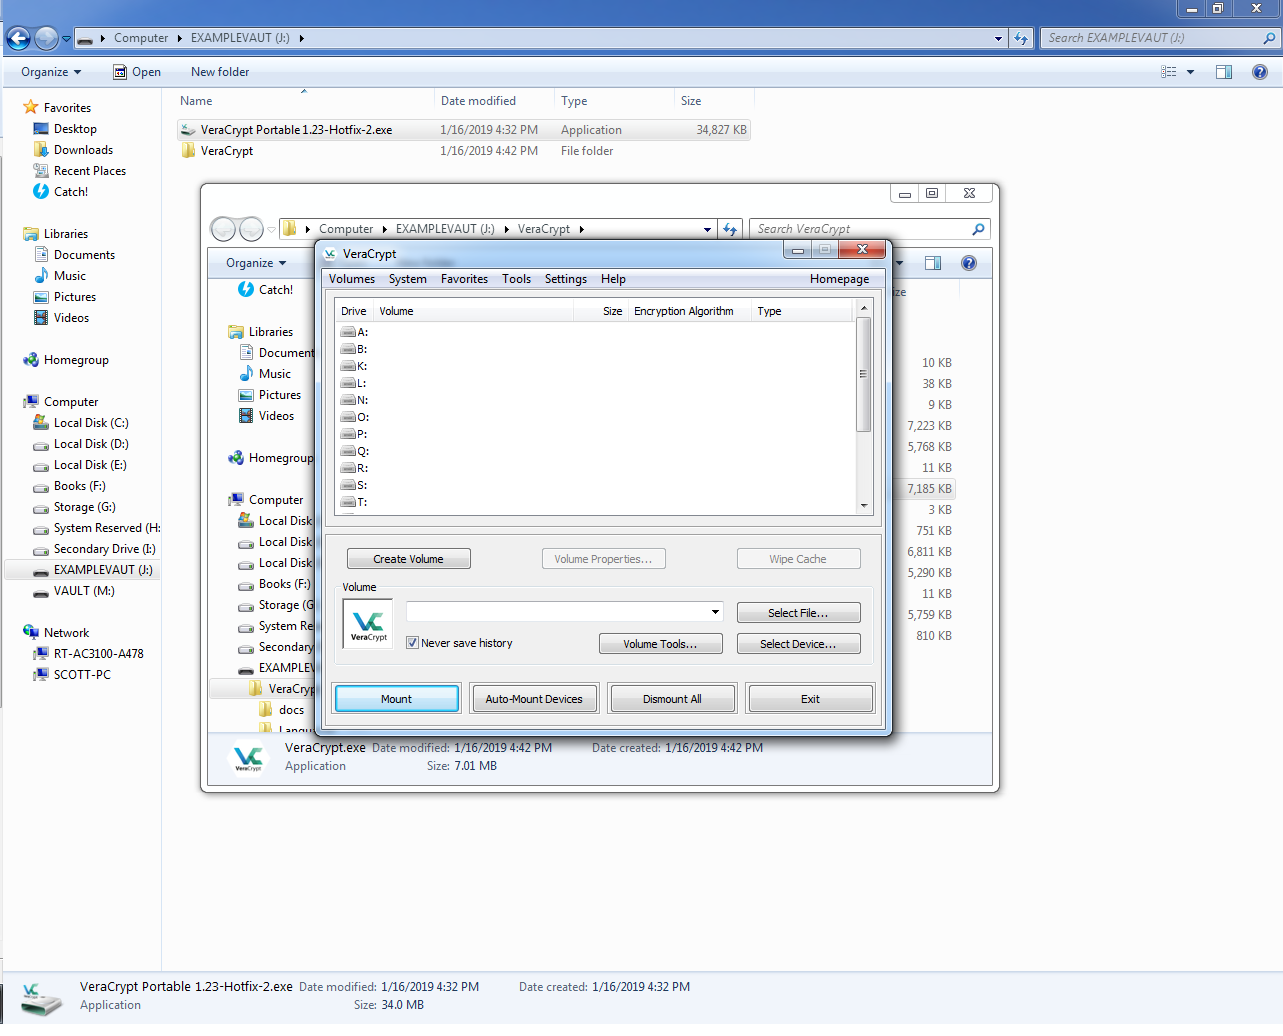Click the drive list scrollbar down arrow
1283x1036 pixels.
(864, 506)
